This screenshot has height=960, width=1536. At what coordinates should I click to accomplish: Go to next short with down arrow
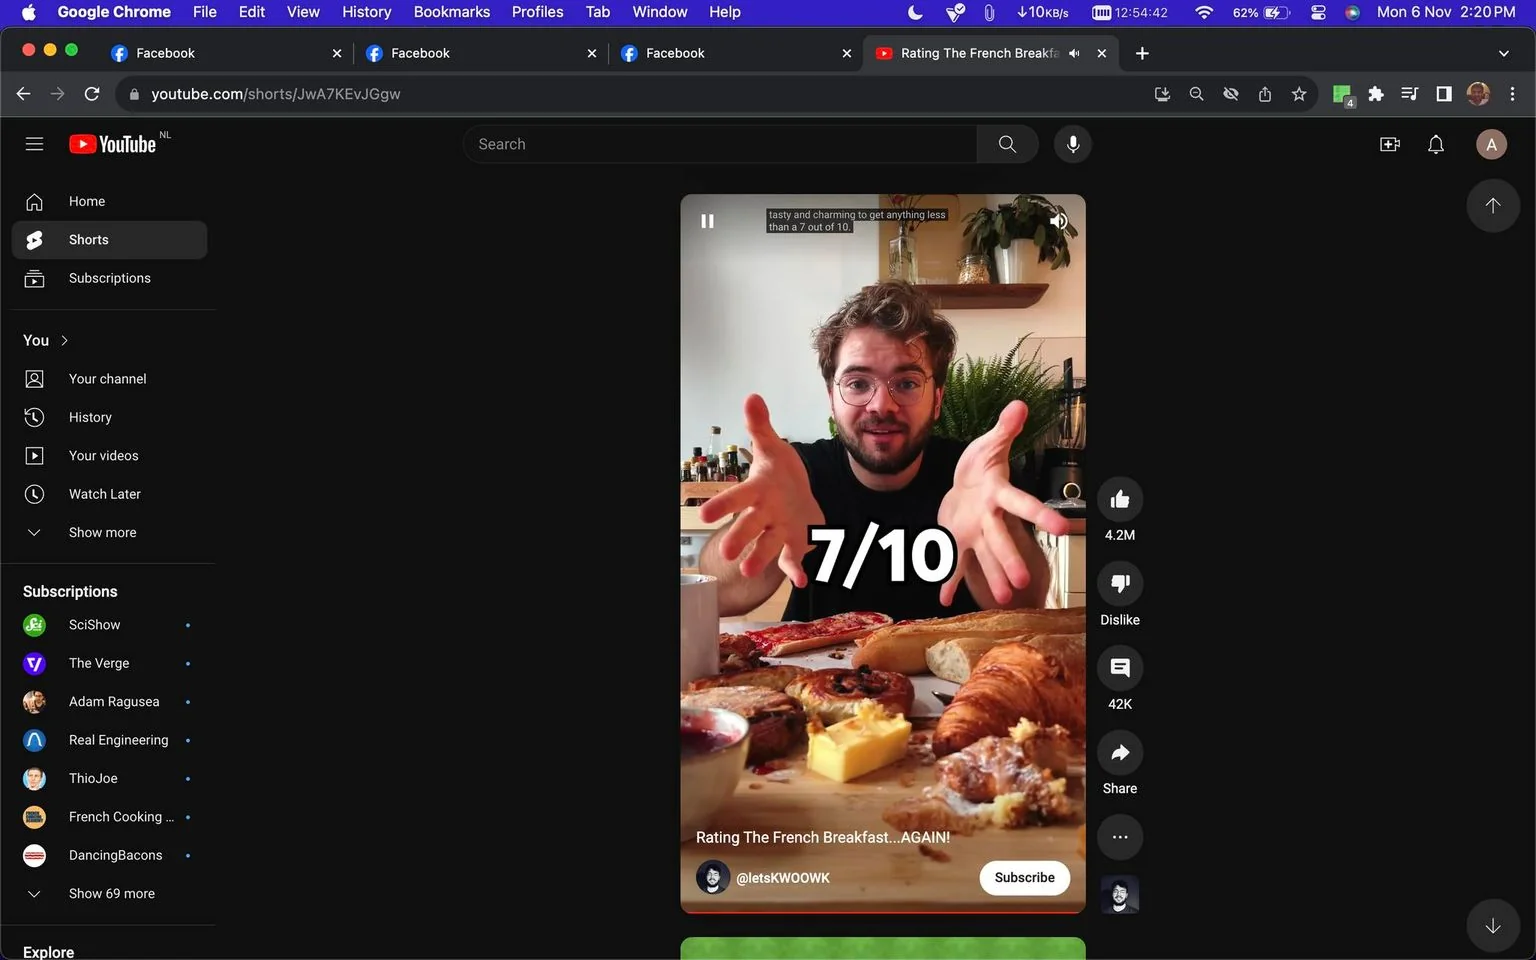tap(1493, 926)
